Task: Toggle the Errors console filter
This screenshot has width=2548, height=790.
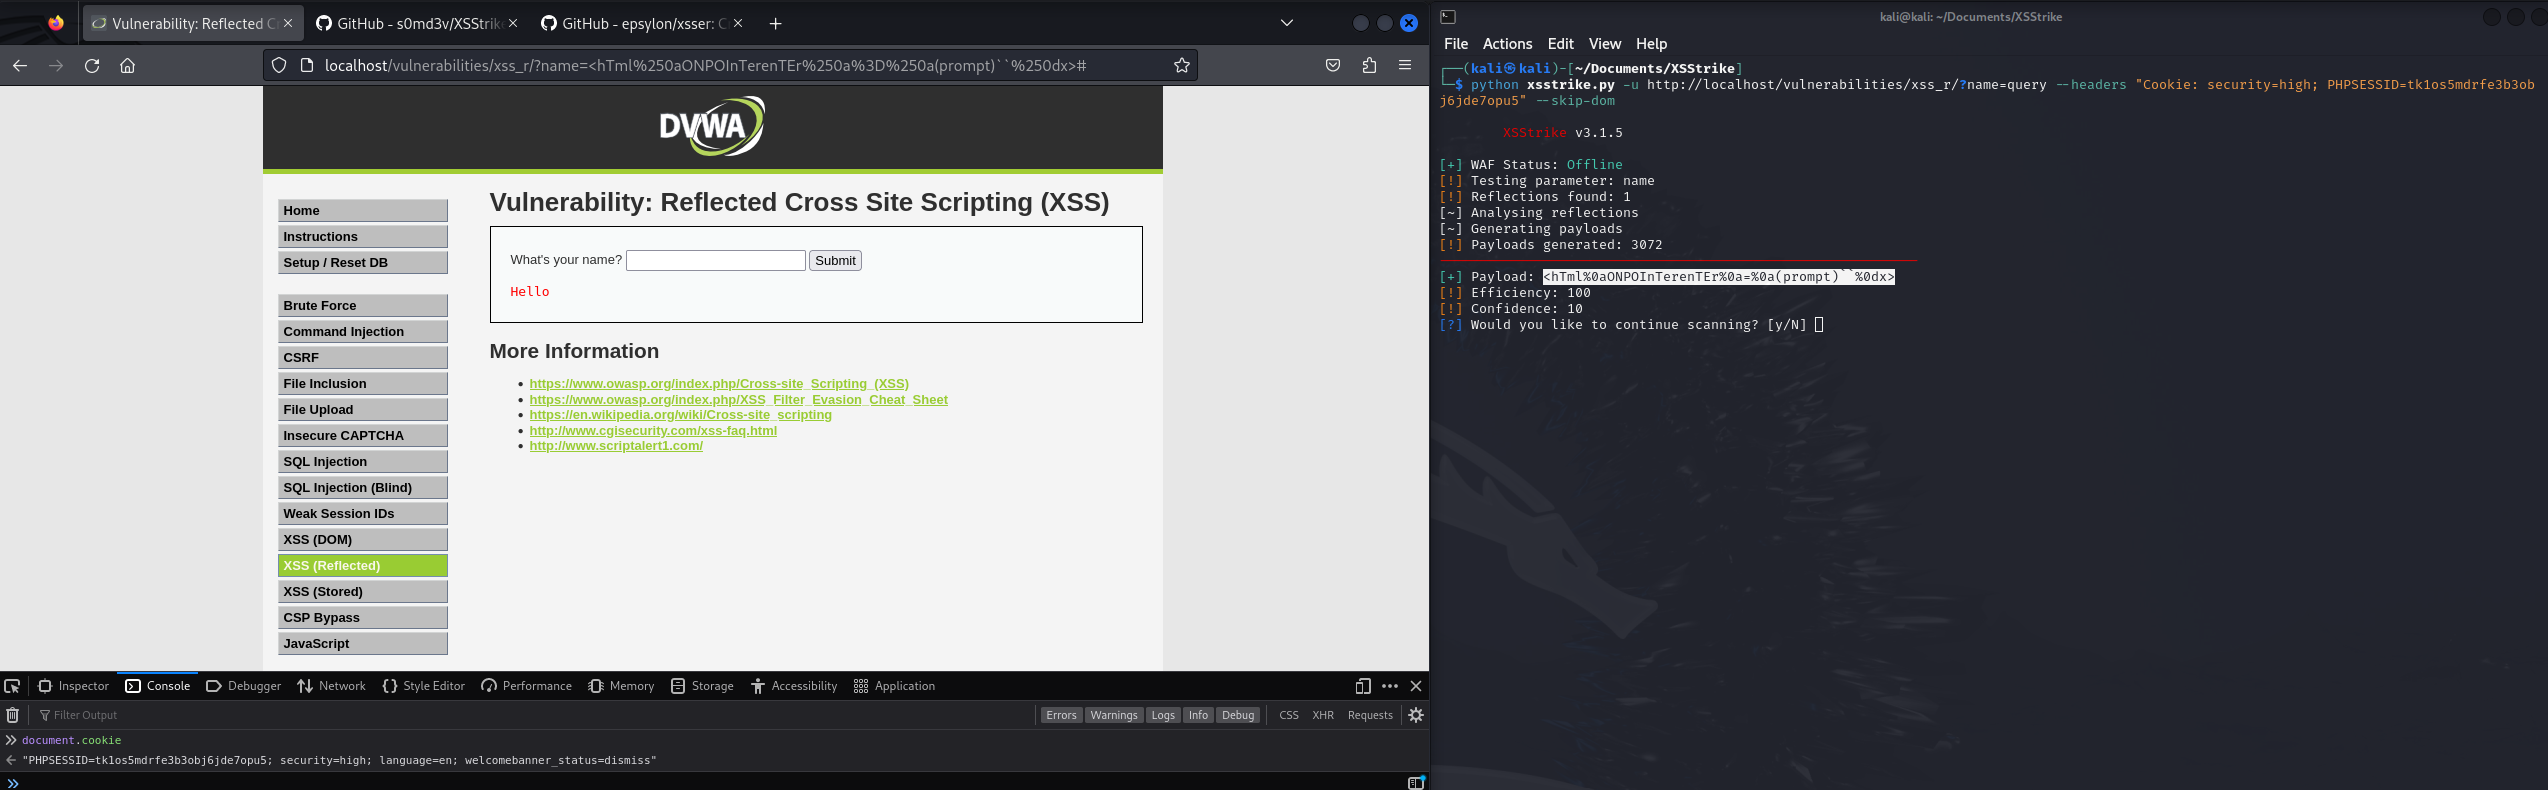Action: point(1061,715)
